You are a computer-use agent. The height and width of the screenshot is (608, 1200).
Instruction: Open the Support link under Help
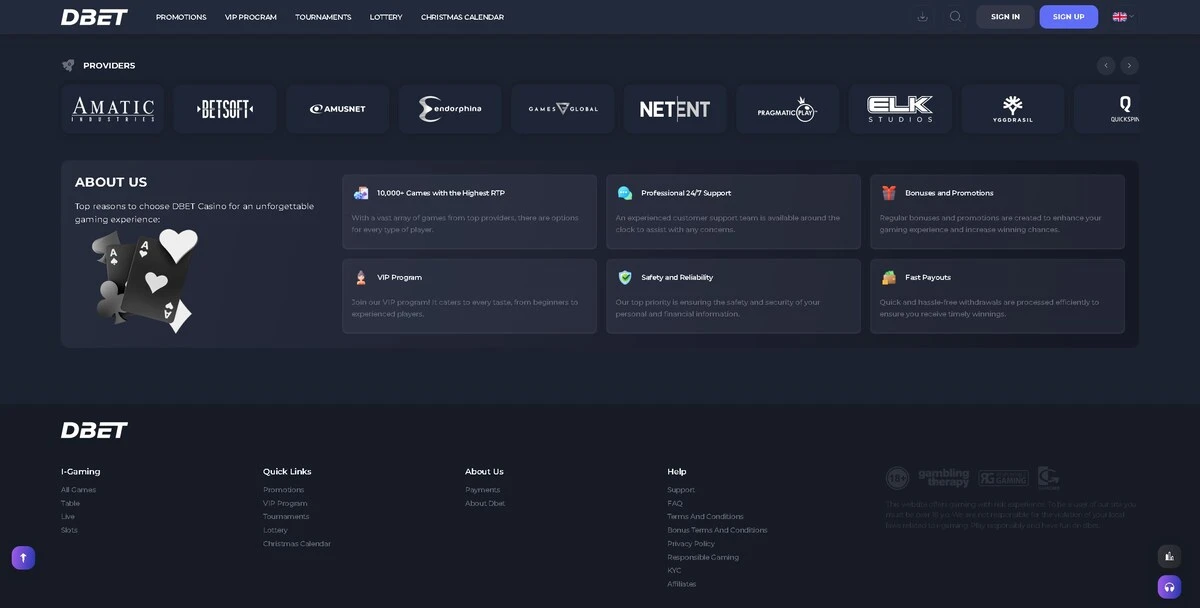click(x=681, y=490)
